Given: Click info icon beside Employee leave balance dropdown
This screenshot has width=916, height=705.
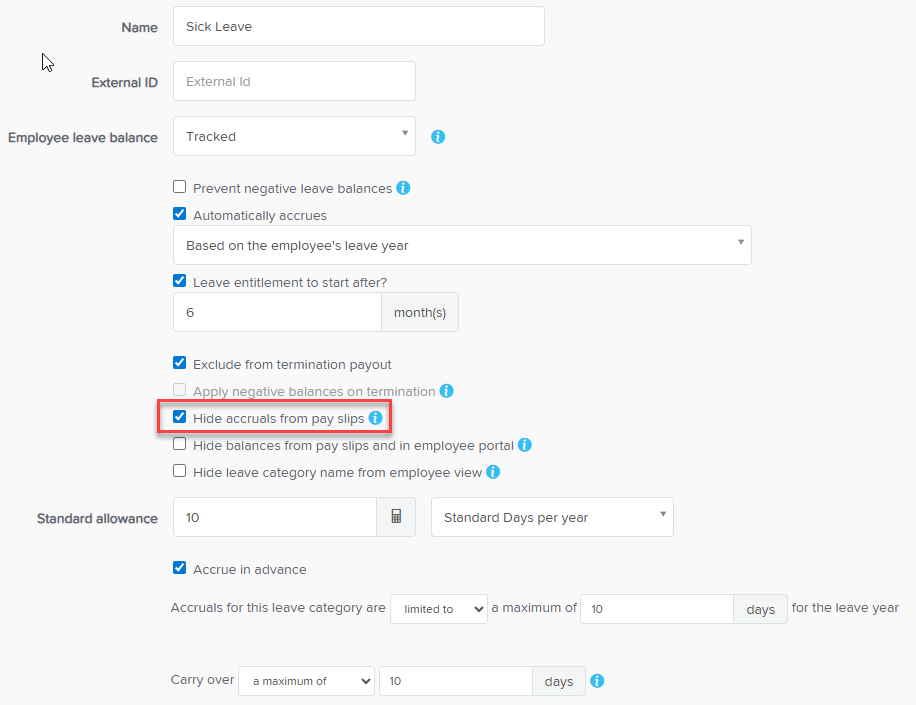Looking at the screenshot, I should [438, 137].
